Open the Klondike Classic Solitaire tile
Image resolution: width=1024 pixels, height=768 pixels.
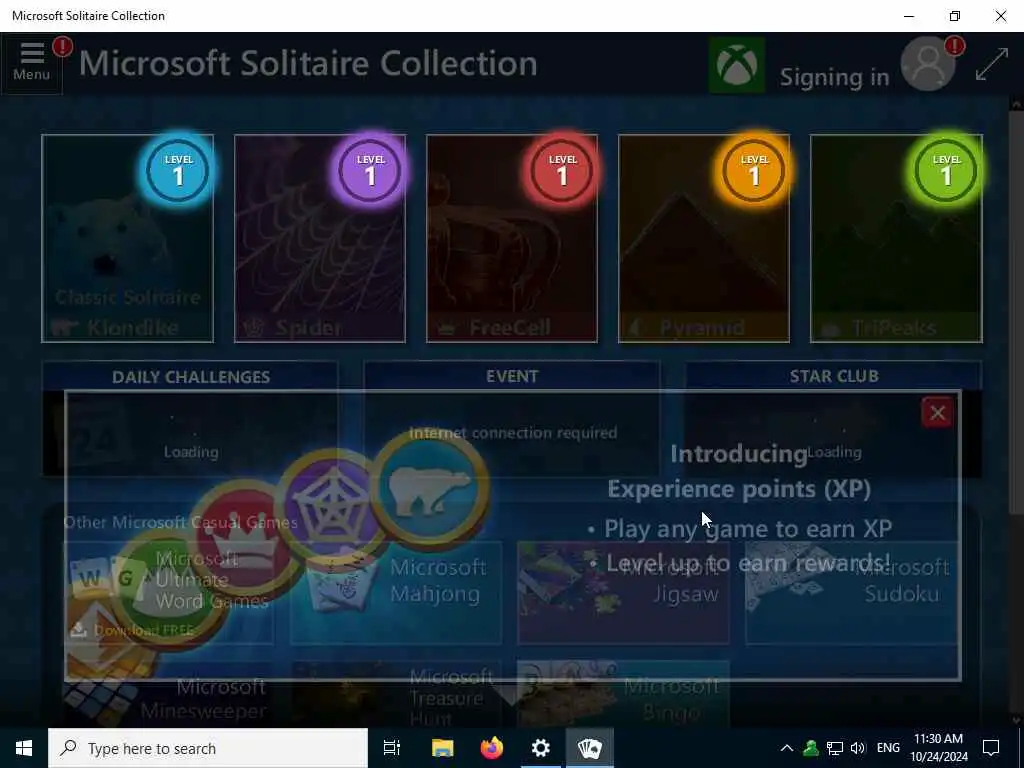click(x=127, y=238)
